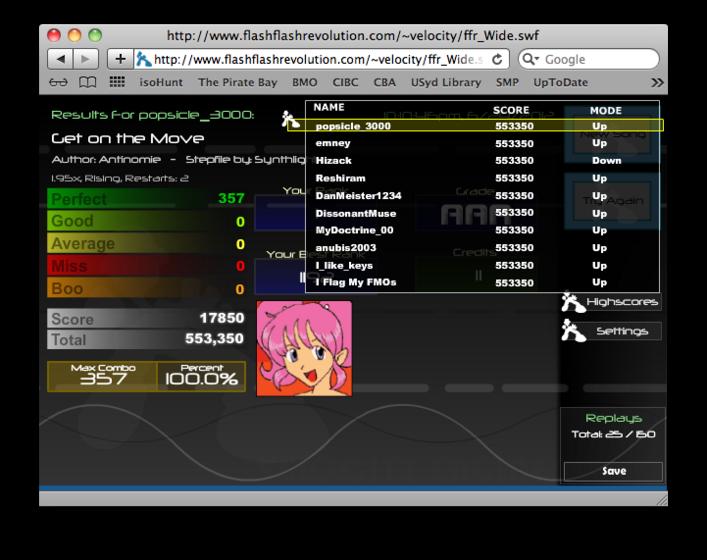Reload the page with the refresh icon

pos(497,59)
